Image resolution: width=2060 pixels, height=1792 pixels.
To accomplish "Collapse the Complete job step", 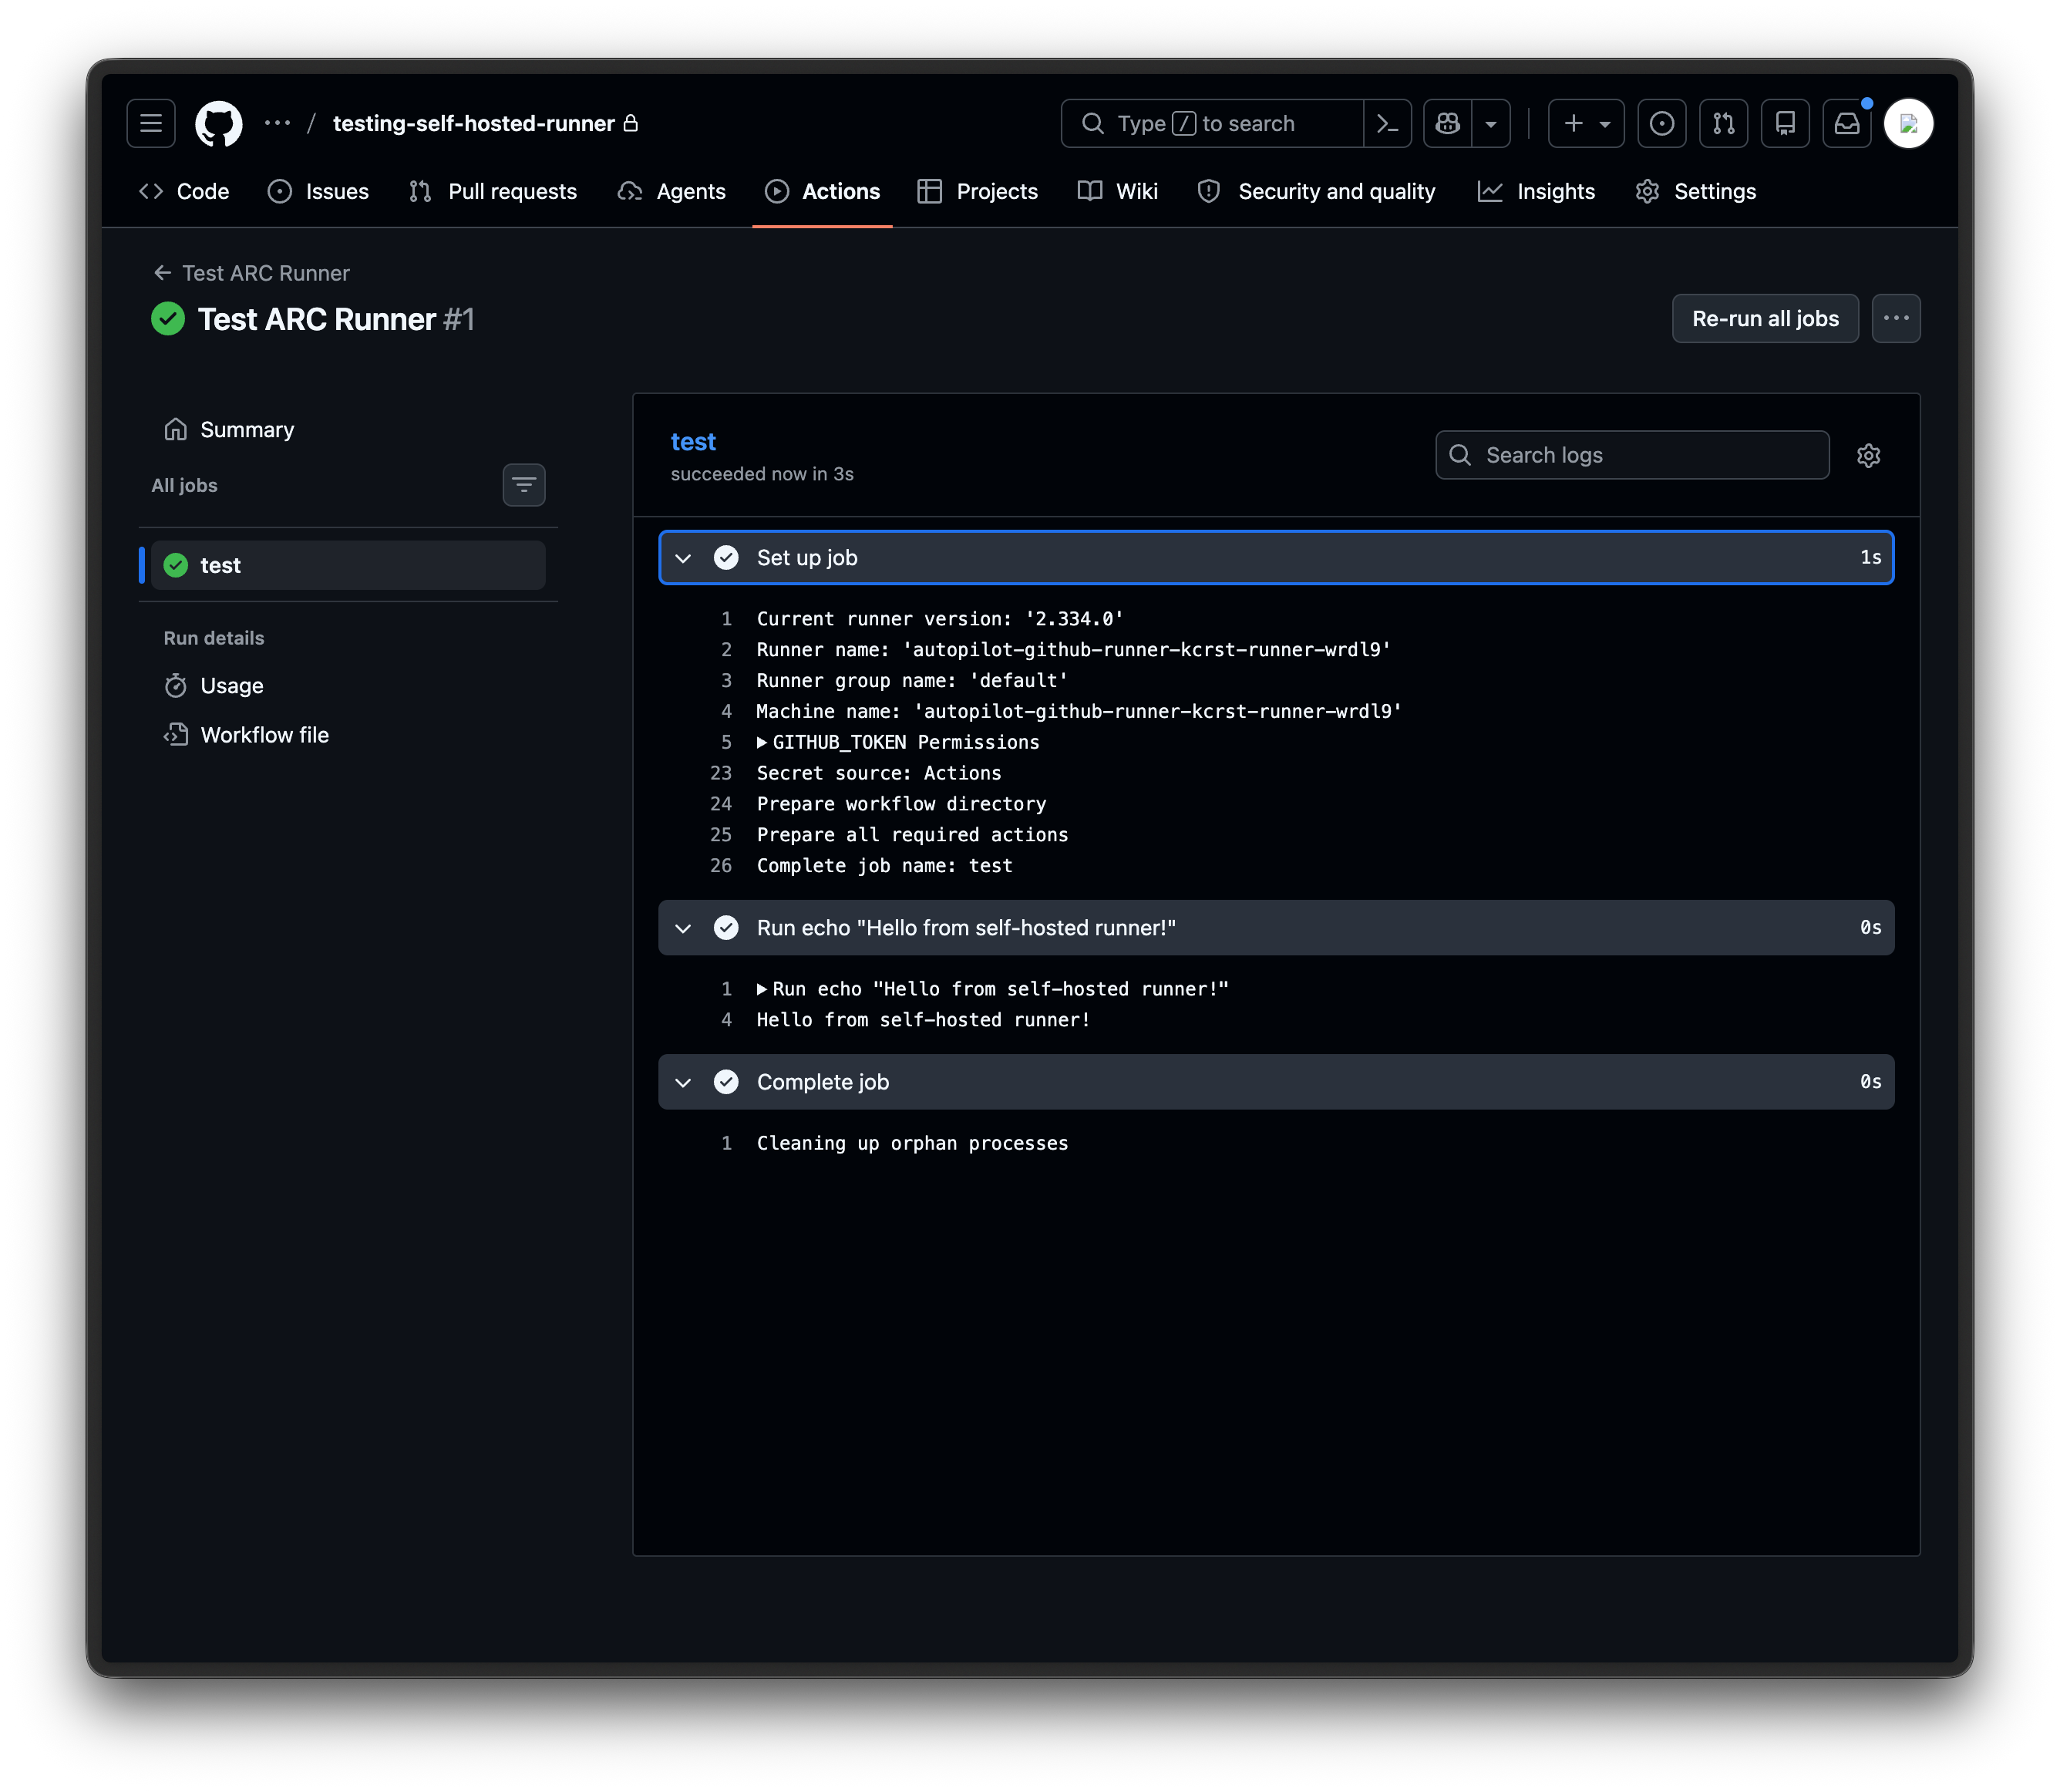I will (1276, 1081).
